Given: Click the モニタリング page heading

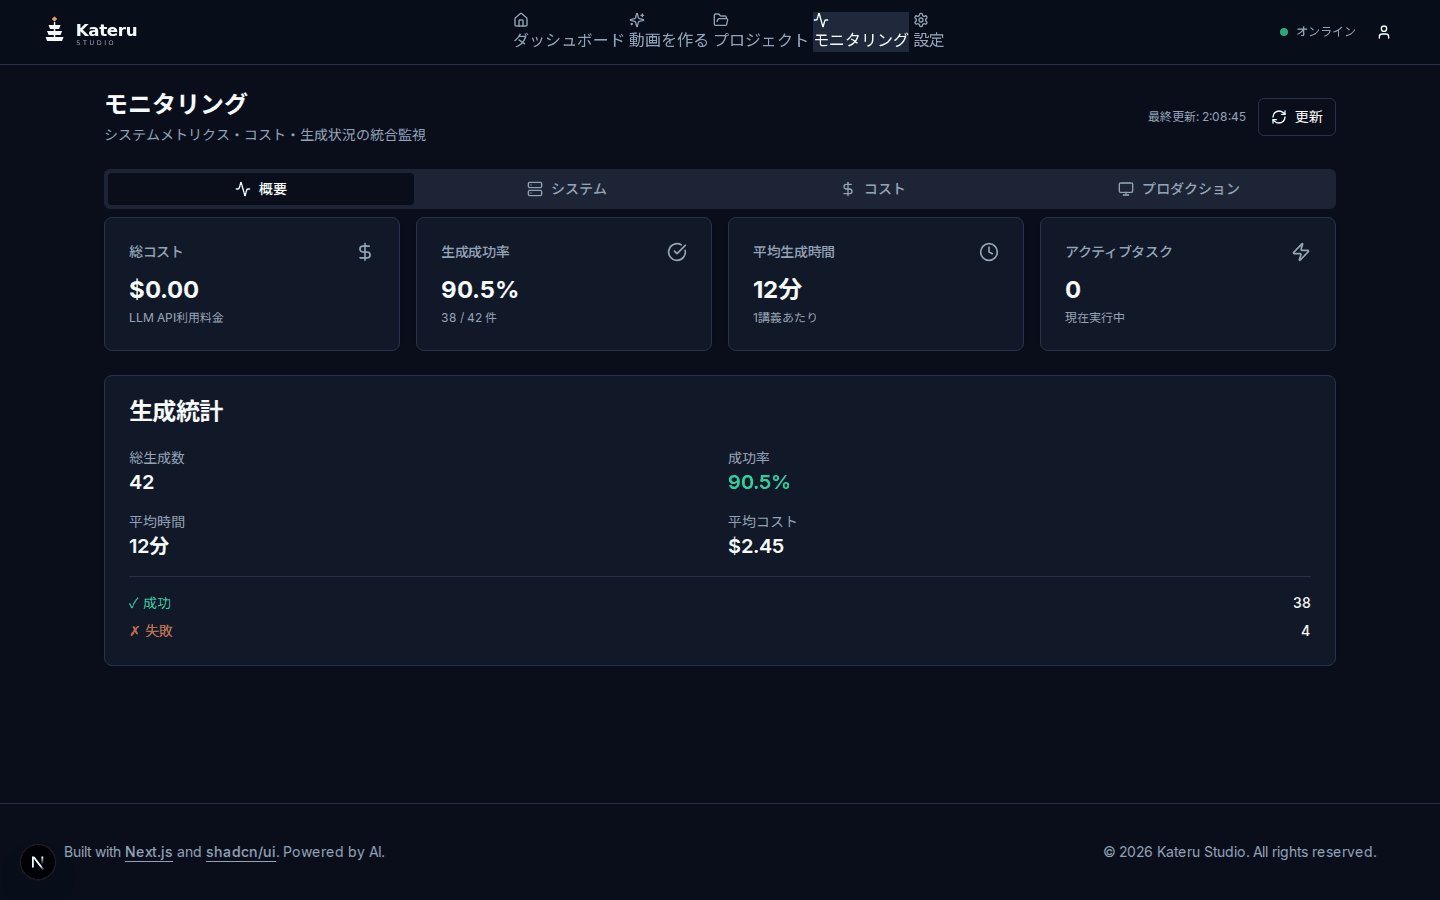Looking at the screenshot, I should click(x=176, y=103).
